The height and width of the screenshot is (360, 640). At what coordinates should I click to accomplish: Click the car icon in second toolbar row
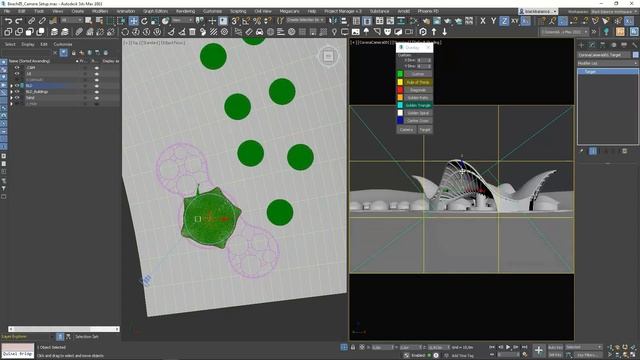(259, 31)
